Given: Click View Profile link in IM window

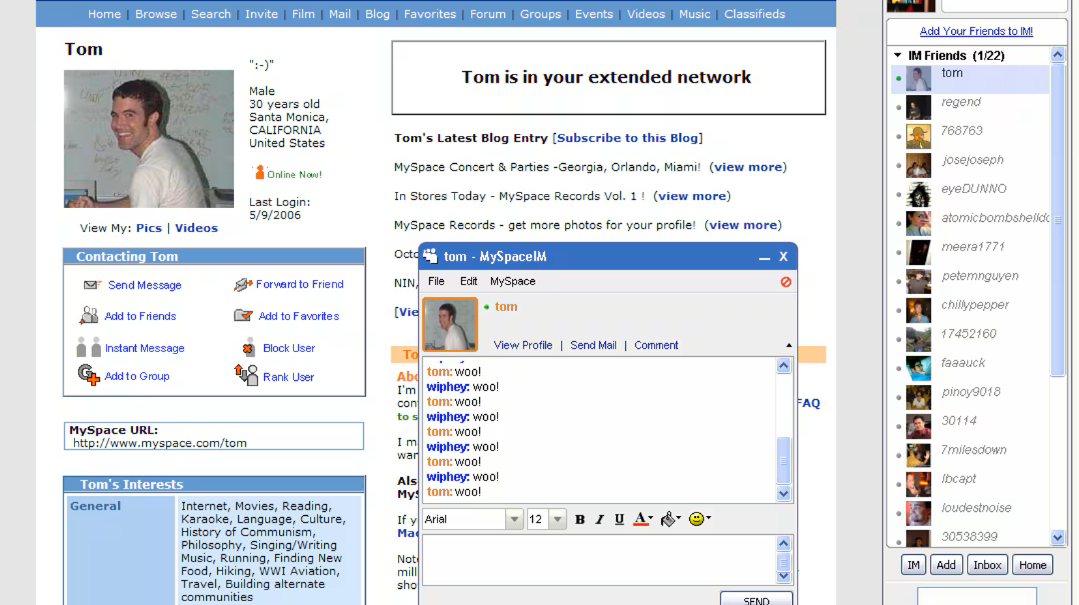Looking at the screenshot, I should (523, 346).
